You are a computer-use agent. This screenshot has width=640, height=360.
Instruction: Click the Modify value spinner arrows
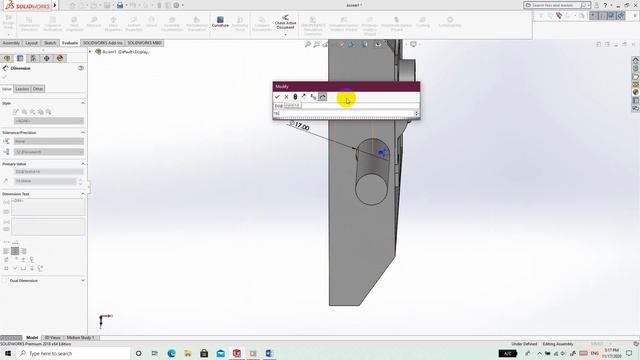click(417, 113)
